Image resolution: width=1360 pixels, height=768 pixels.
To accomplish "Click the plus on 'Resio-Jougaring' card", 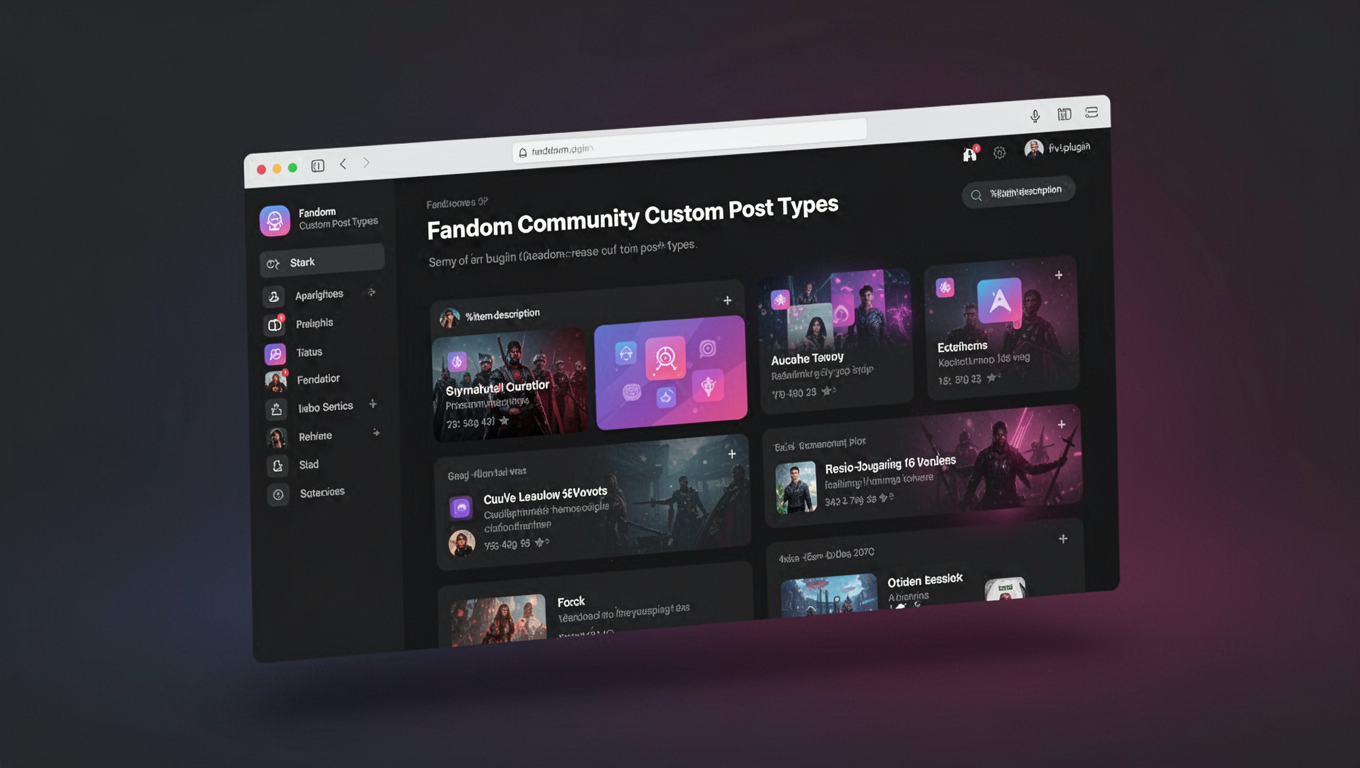I will tap(1062, 425).
